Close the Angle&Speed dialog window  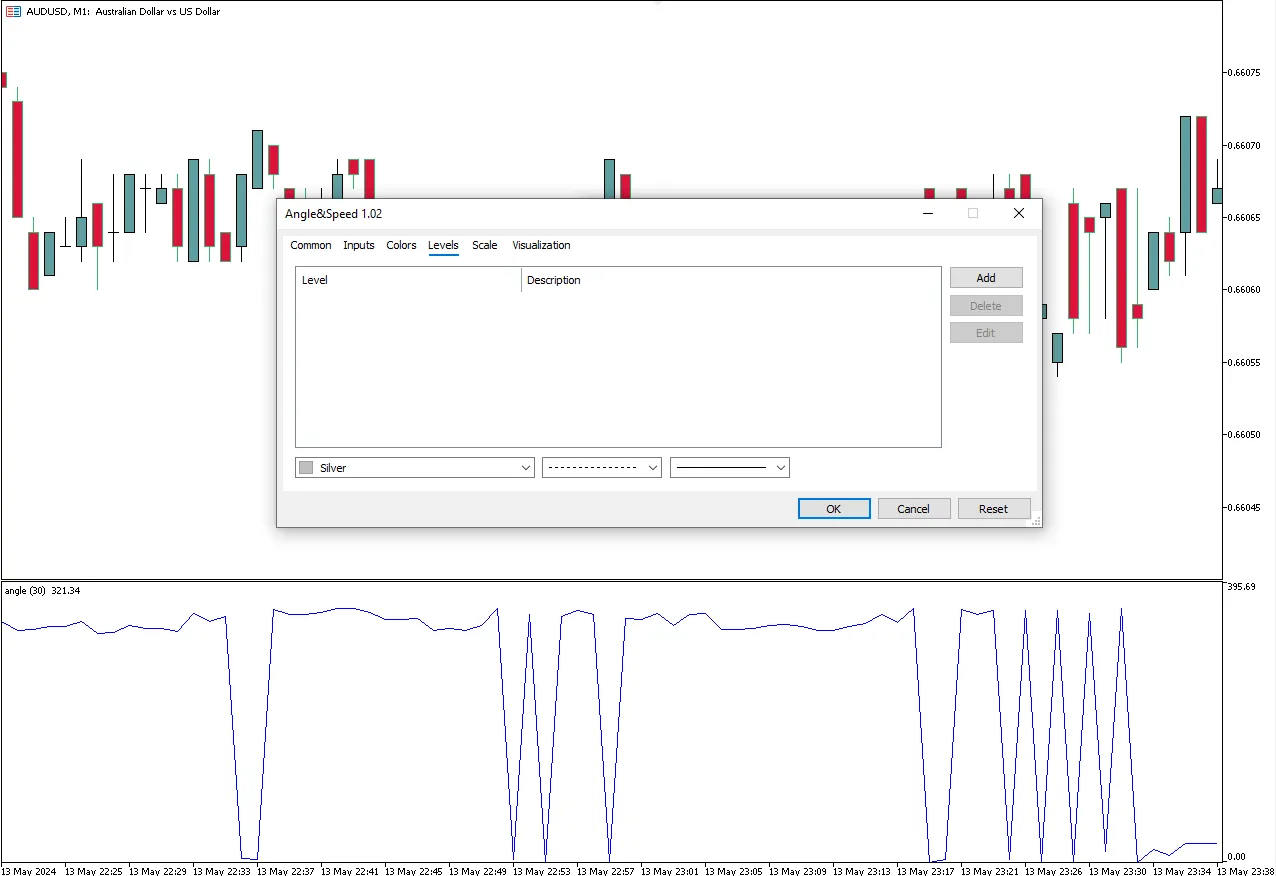click(x=1018, y=213)
